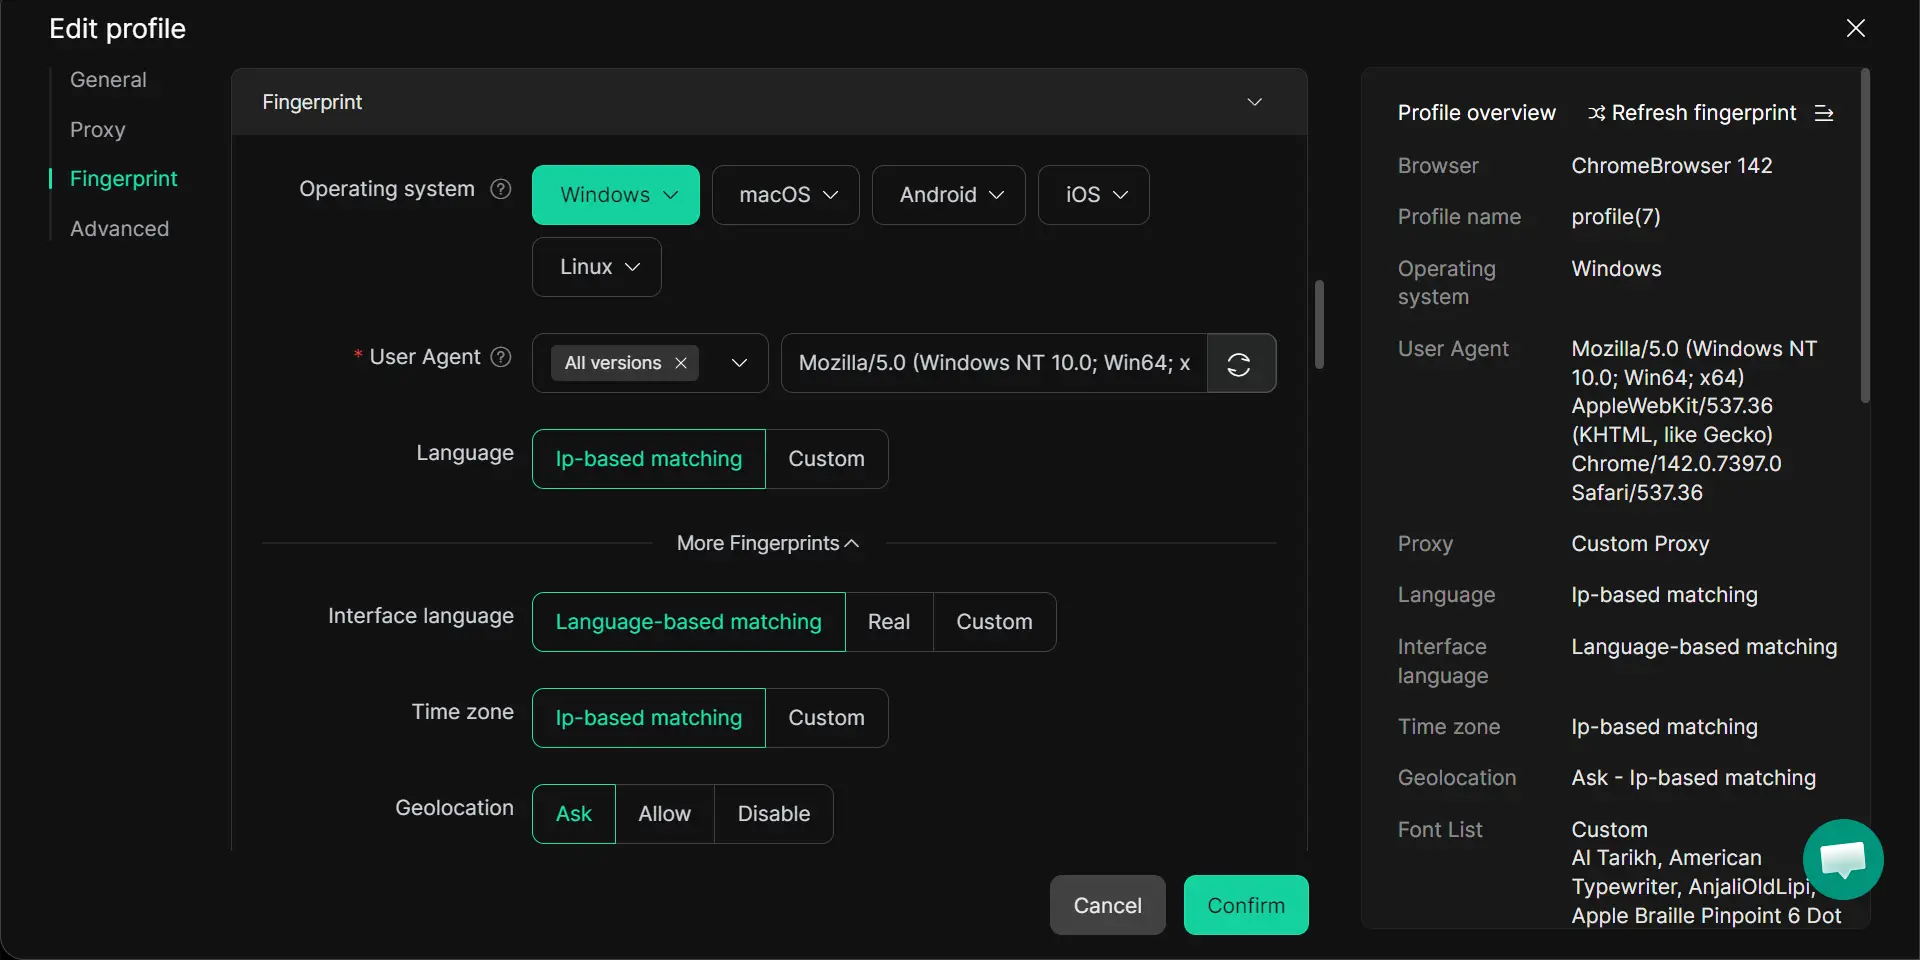Set Time zone to Custom
Image resolution: width=1920 pixels, height=960 pixels.
(826, 718)
